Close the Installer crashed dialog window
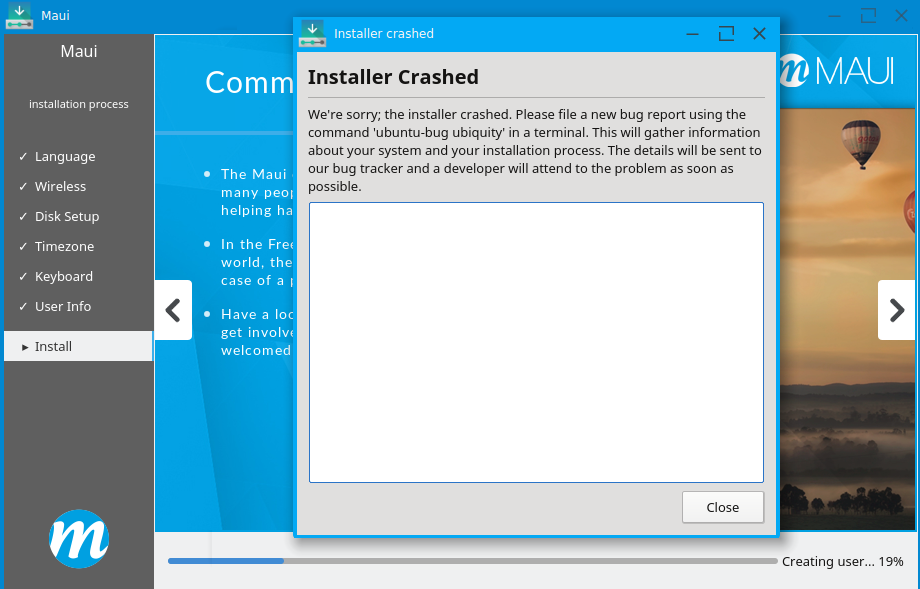The width and height of the screenshot is (920, 589). (759, 33)
